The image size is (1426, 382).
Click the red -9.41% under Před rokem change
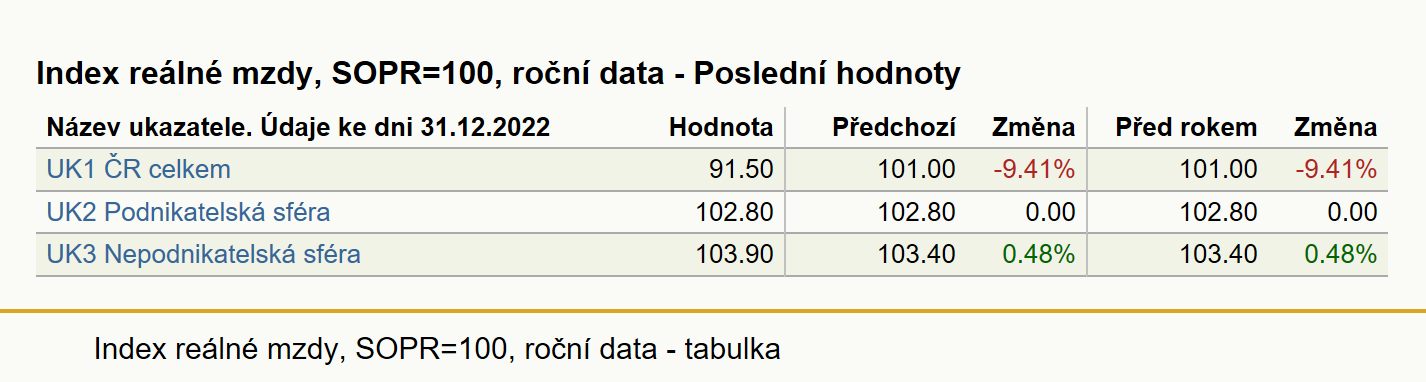(1336, 169)
